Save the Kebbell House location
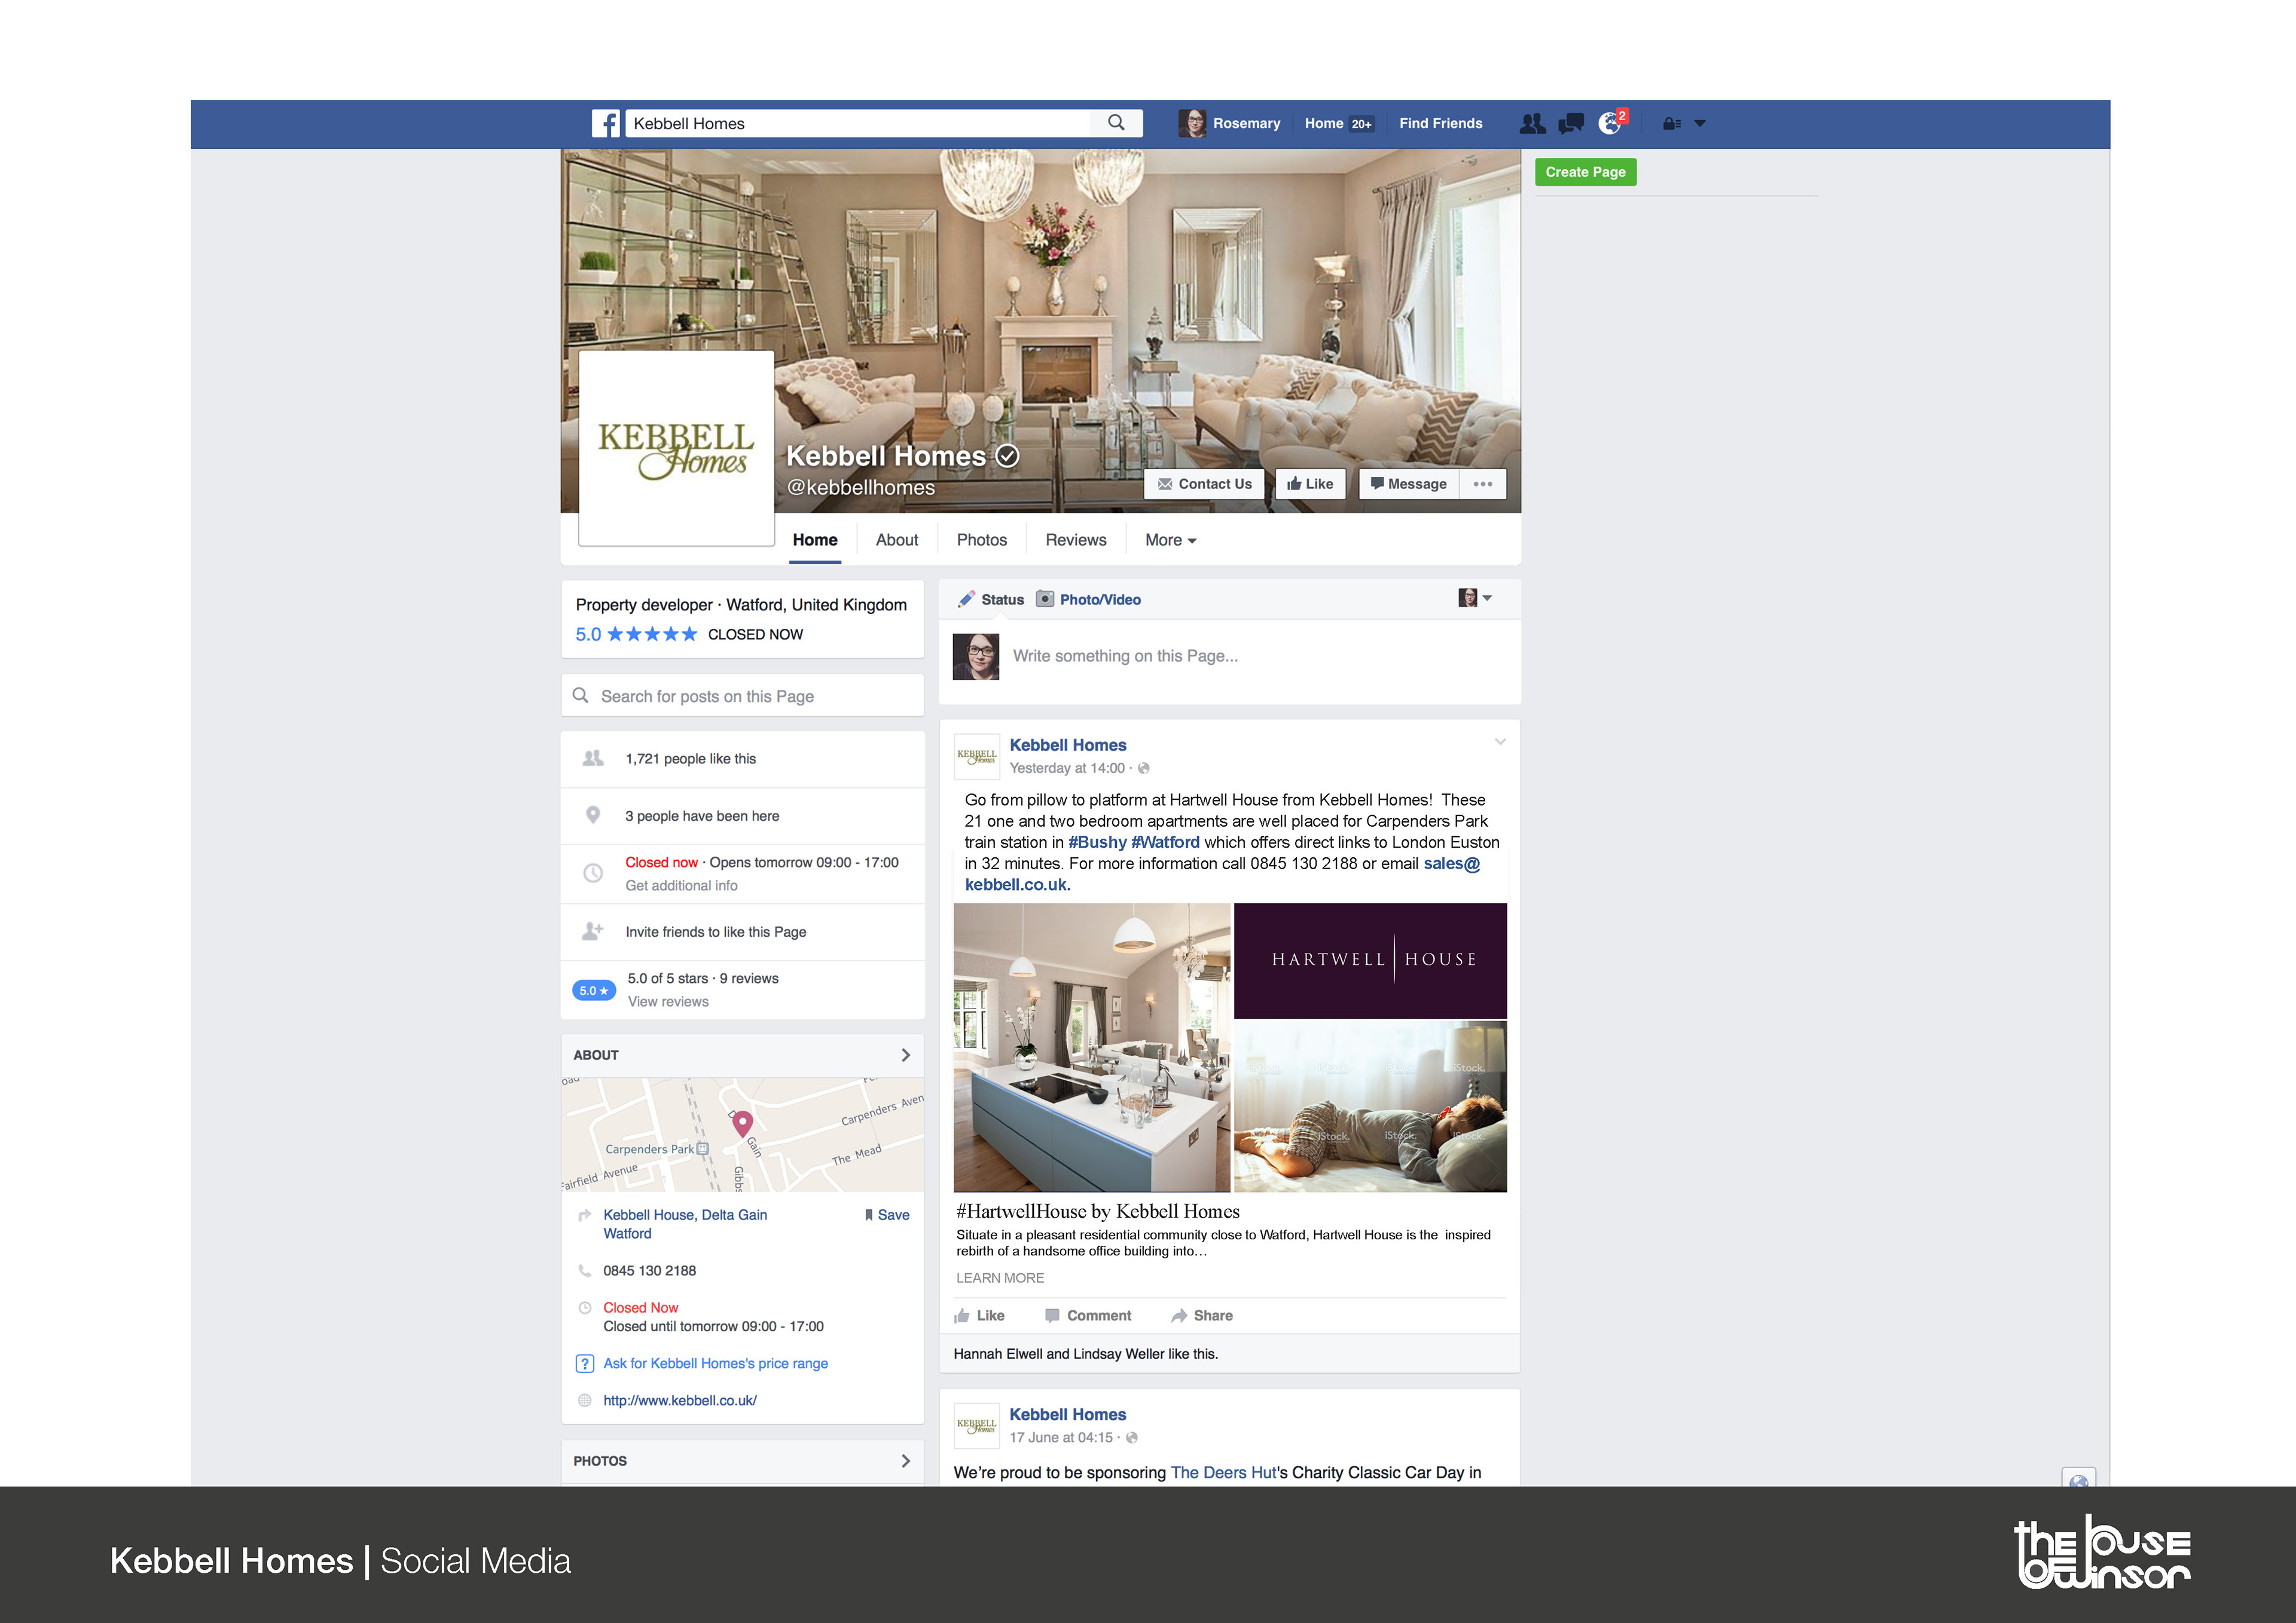 point(887,1215)
